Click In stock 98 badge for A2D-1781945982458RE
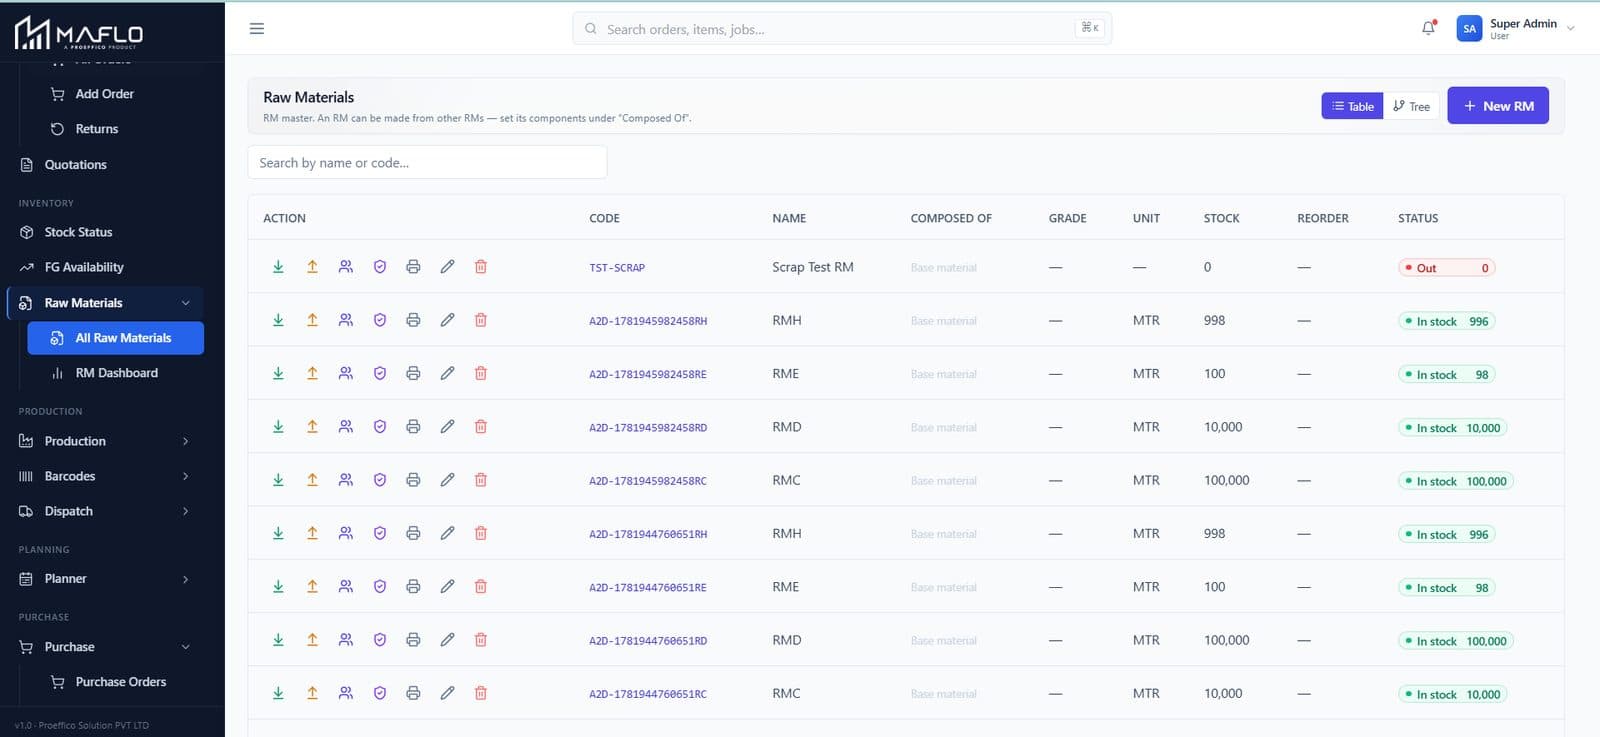Viewport: 1600px width, 737px height. (1447, 375)
